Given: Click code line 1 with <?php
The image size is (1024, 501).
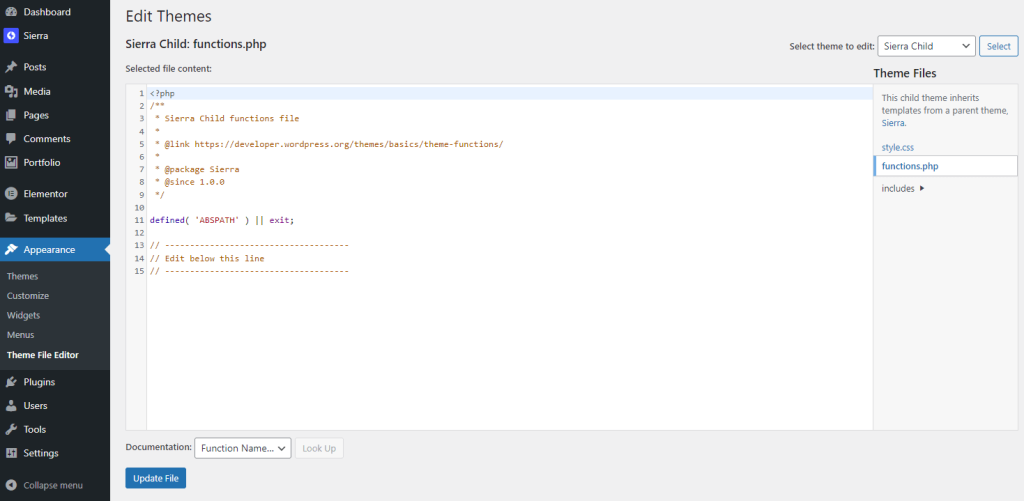Looking at the screenshot, I should coord(509,93).
